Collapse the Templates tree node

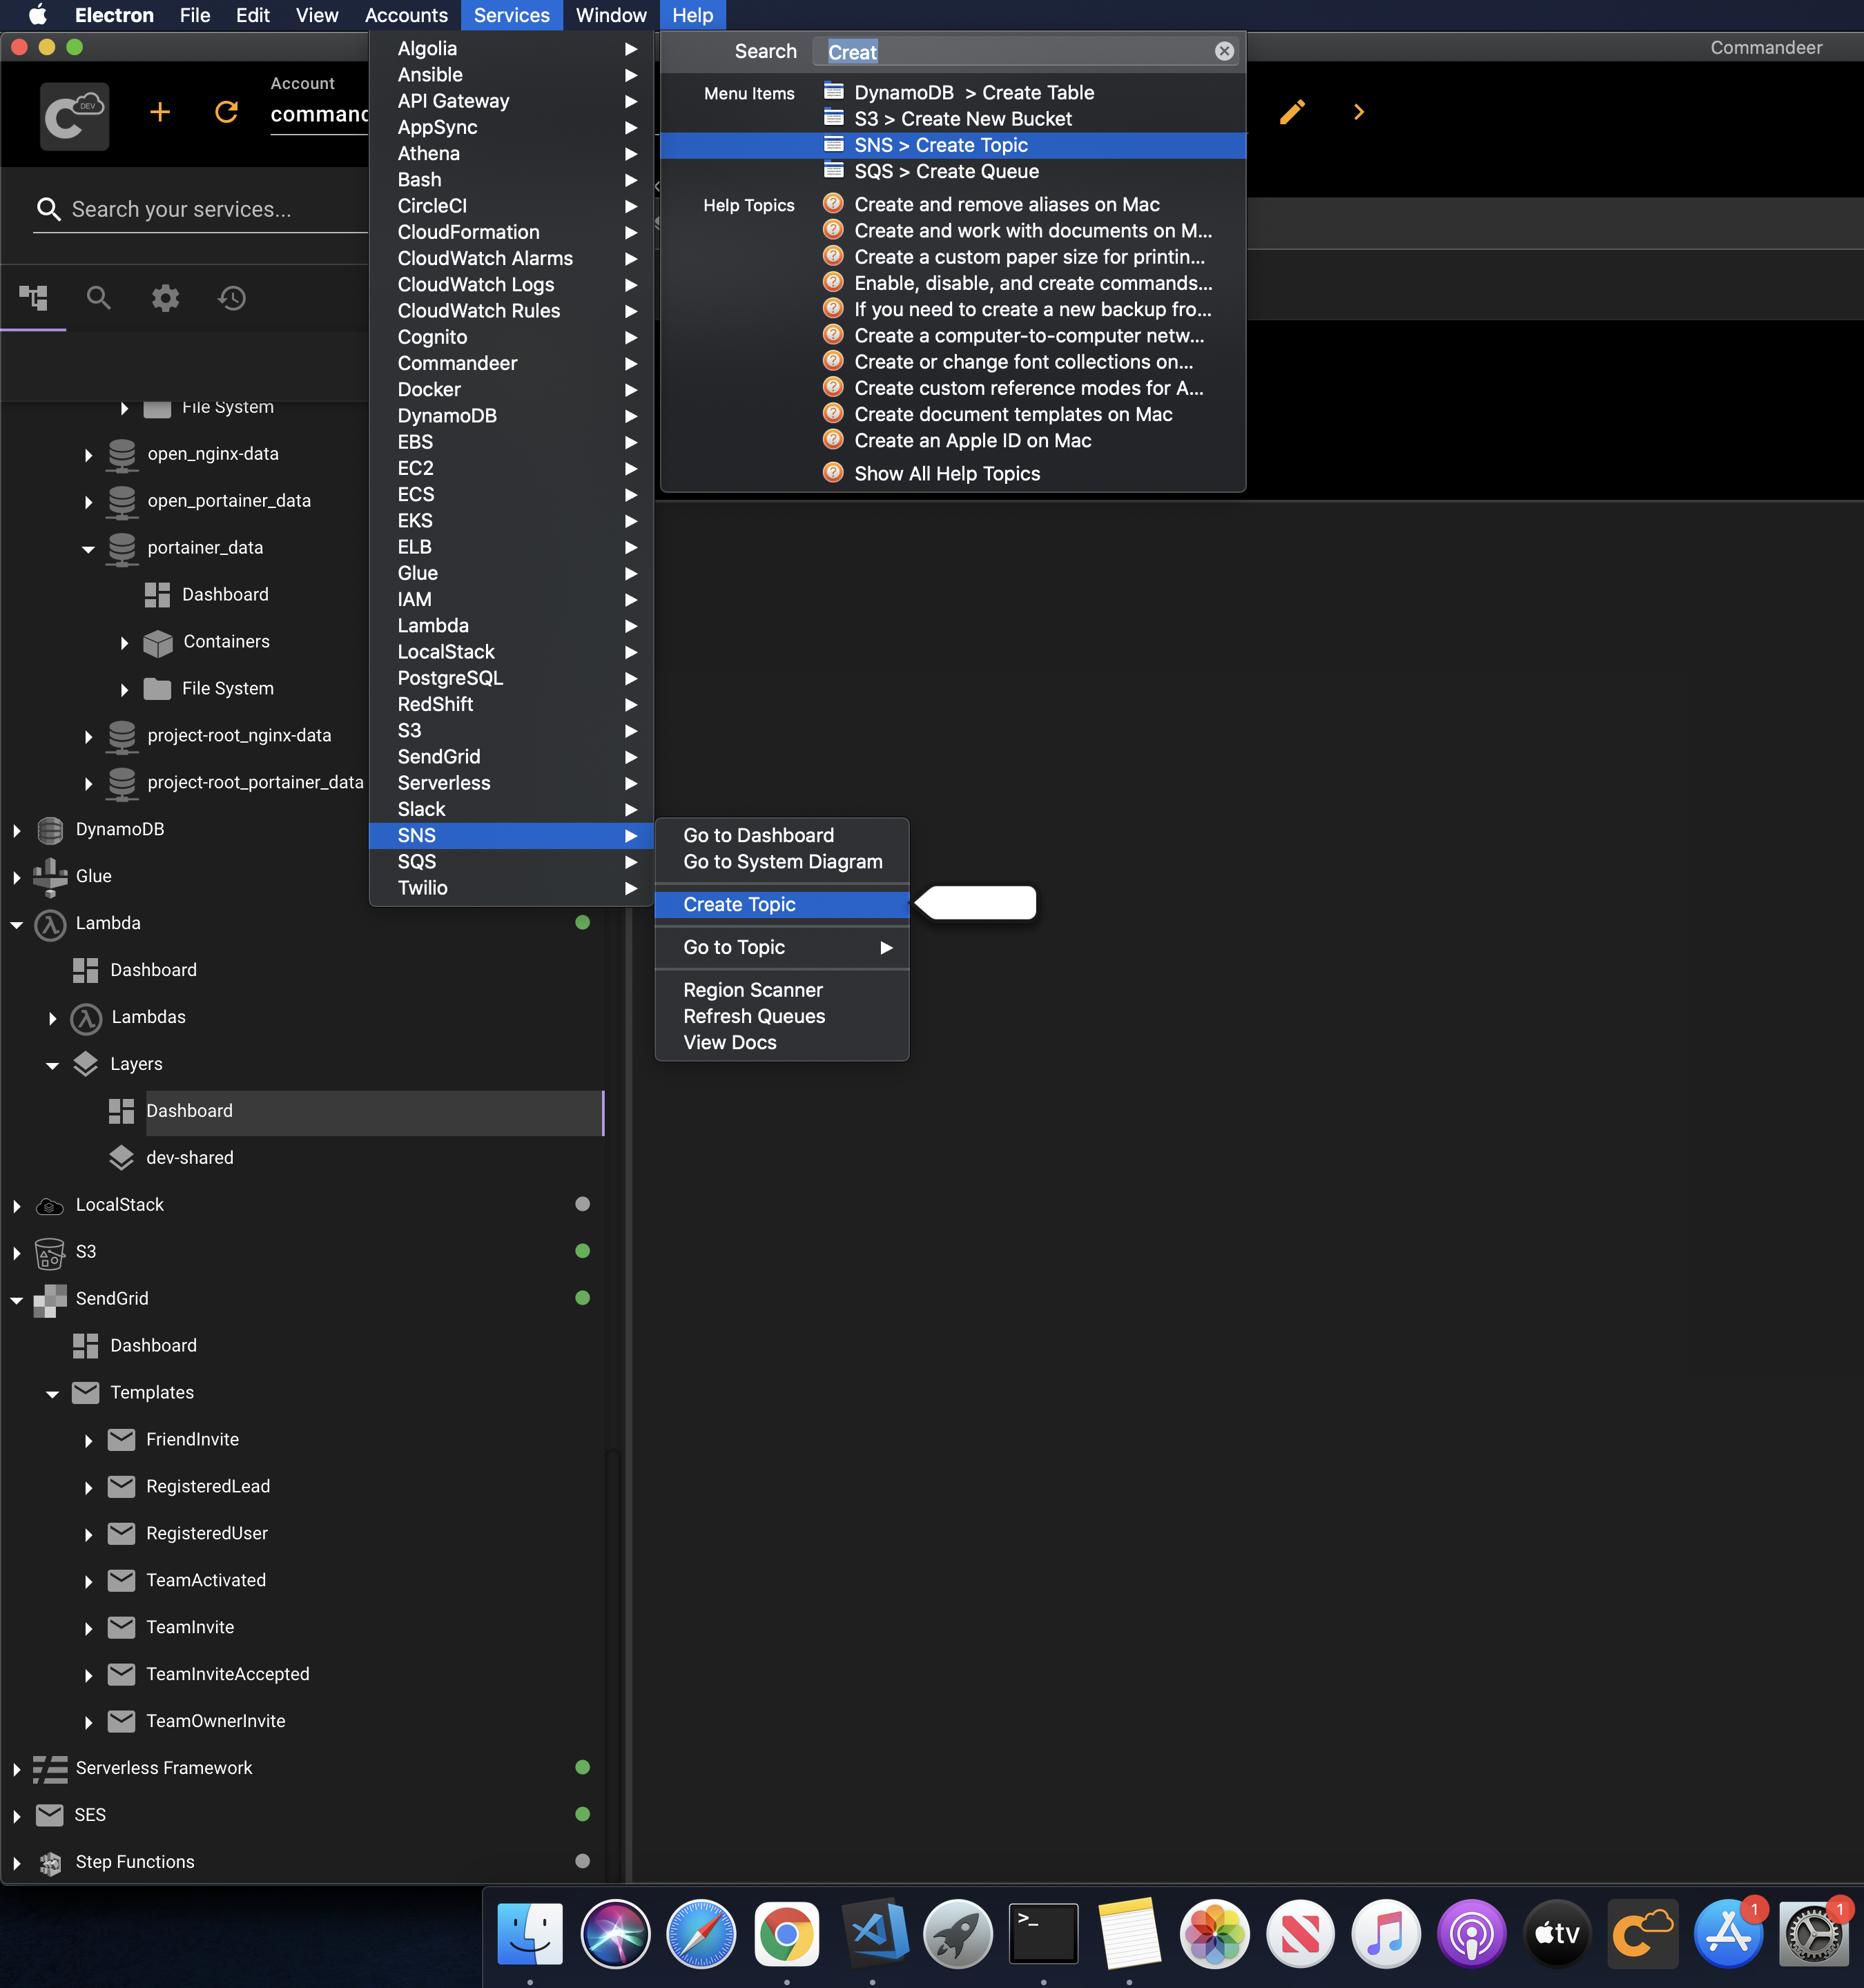pos(53,1394)
